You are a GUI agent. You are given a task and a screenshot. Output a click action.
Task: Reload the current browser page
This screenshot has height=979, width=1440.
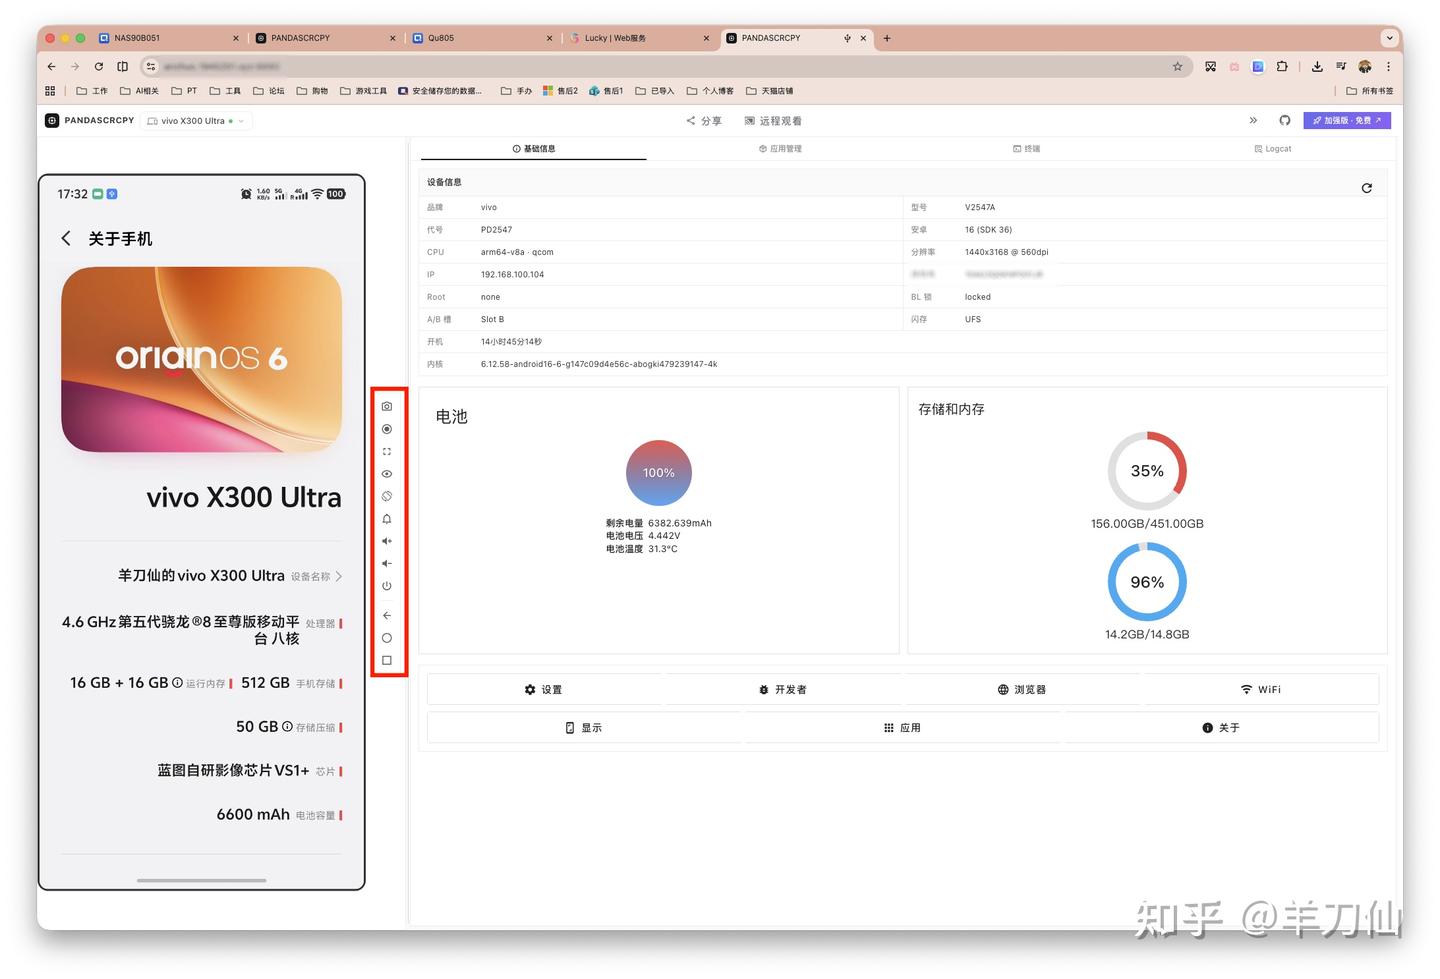(x=99, y=66)
